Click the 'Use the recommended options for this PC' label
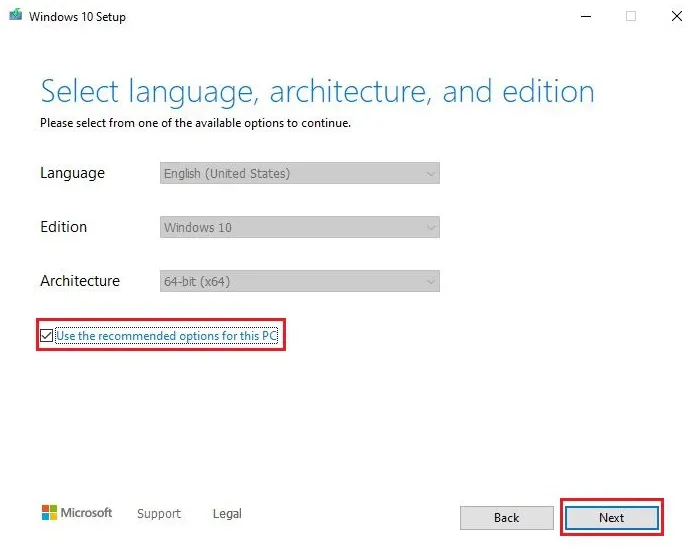The image size is (691, 549). click(x=166, y=336)
